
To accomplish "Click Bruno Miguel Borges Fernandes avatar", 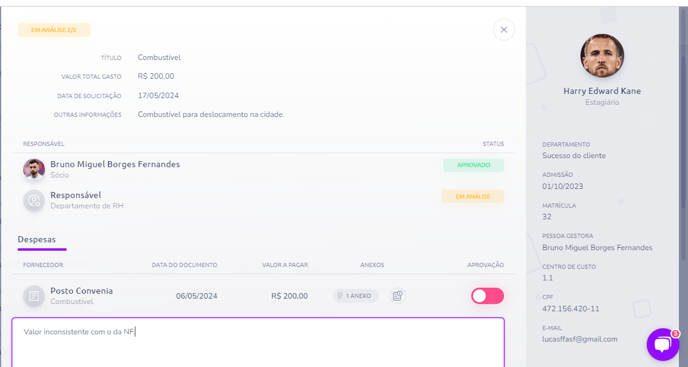I will [34, 169].
